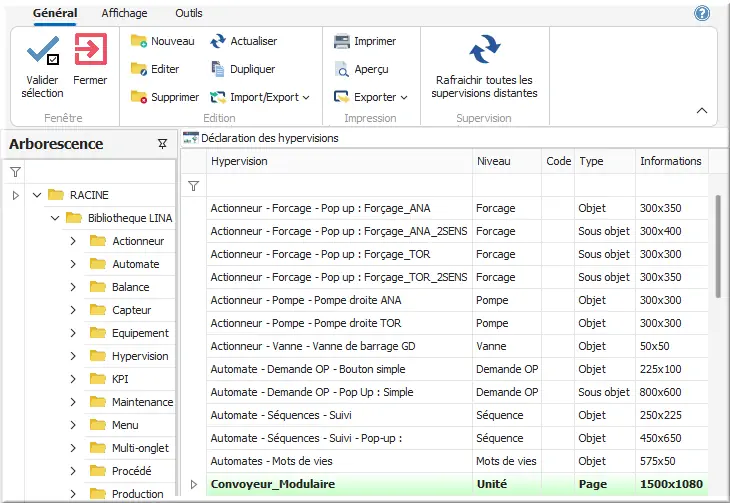The image size is (730, 503).
Task: Click Rafraichir toutes les supervisions distantes icon
Action: pyautogui.click(x=485, y=49)
